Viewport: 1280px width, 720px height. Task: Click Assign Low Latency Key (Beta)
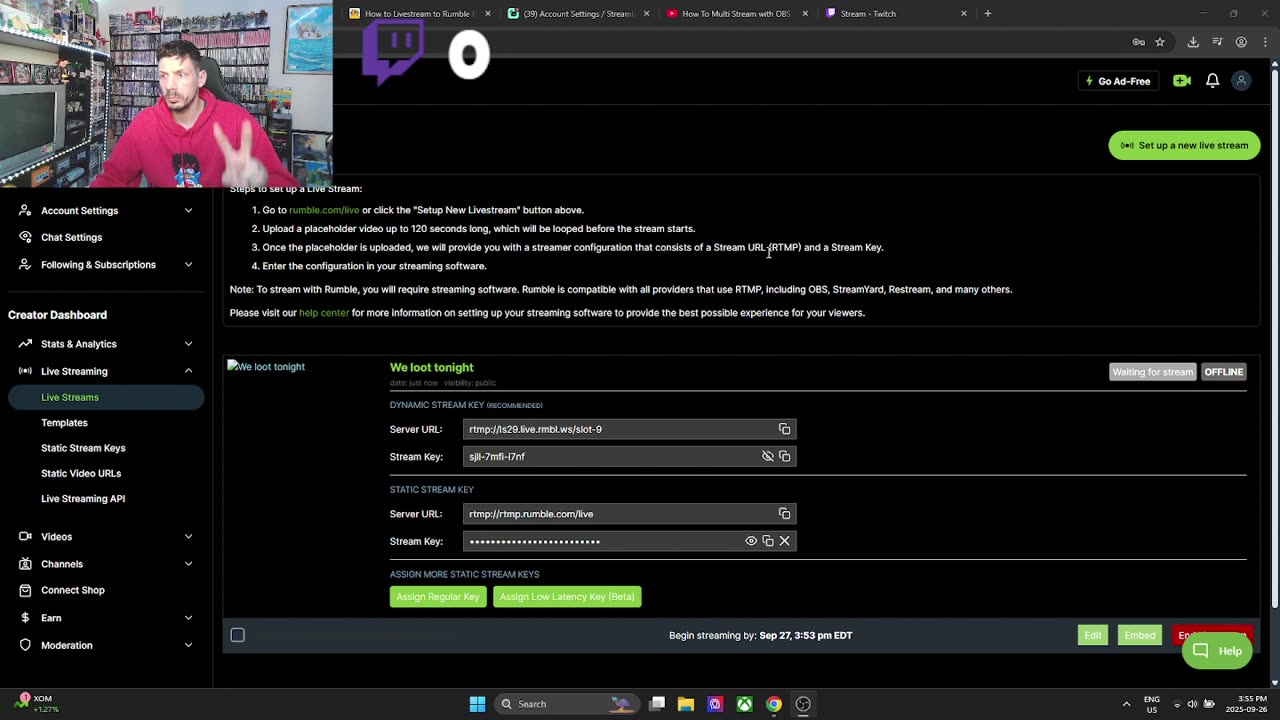pyautogui.click(x=567, y=597)
